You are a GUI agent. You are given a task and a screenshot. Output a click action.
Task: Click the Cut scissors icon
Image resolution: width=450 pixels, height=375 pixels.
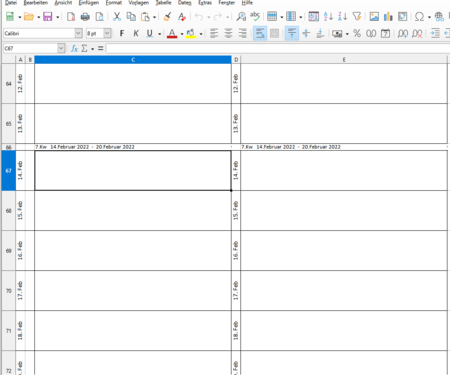point(117,16)
